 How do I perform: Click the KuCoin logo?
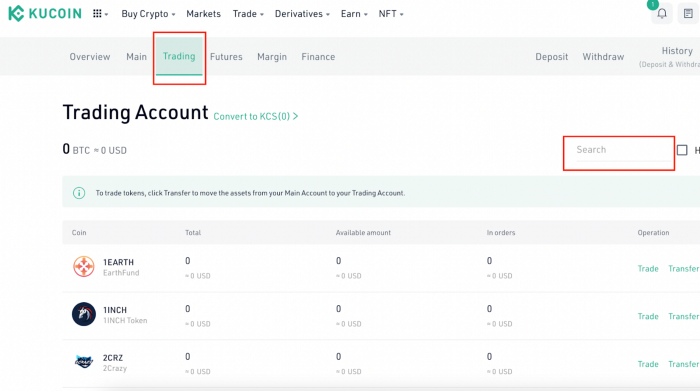pyautogui.click(x=45, y=13)
